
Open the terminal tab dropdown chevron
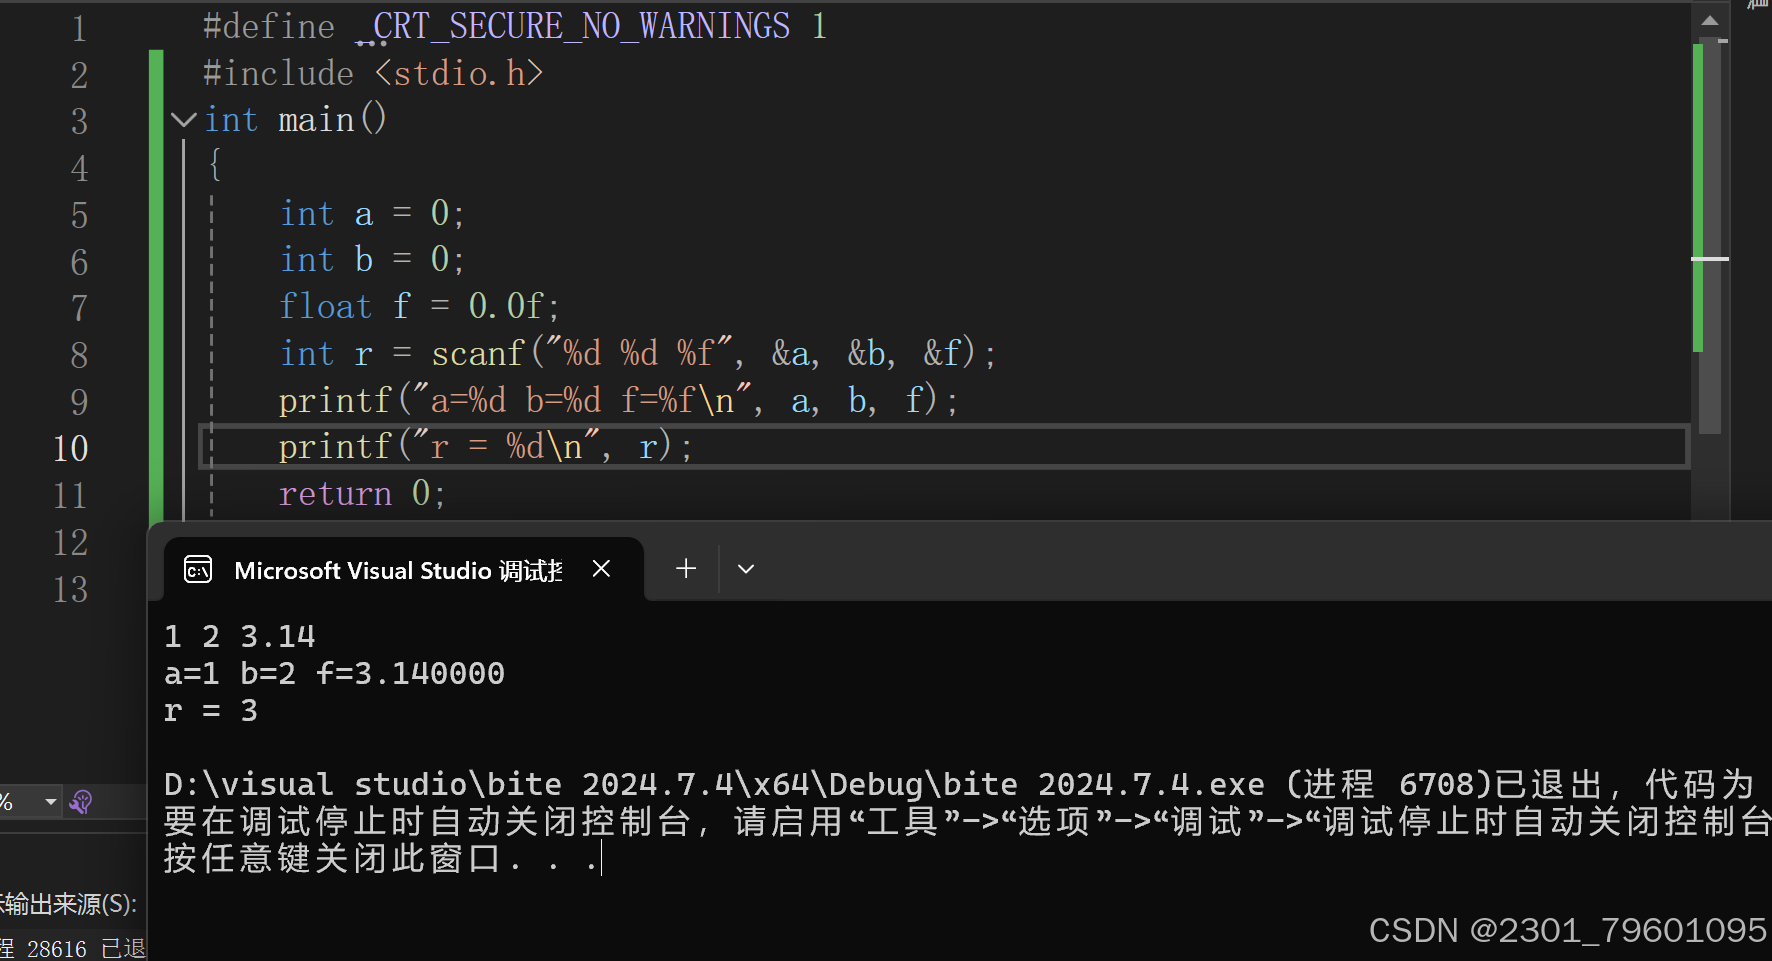tap(746, 569)
